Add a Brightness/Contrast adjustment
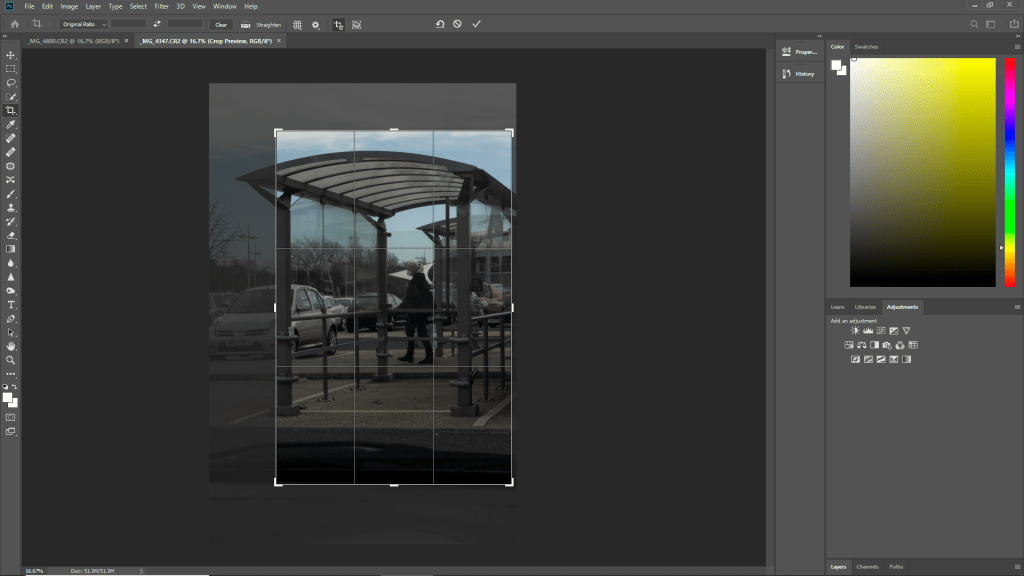The image size is (1024, 576). point(855,331)
